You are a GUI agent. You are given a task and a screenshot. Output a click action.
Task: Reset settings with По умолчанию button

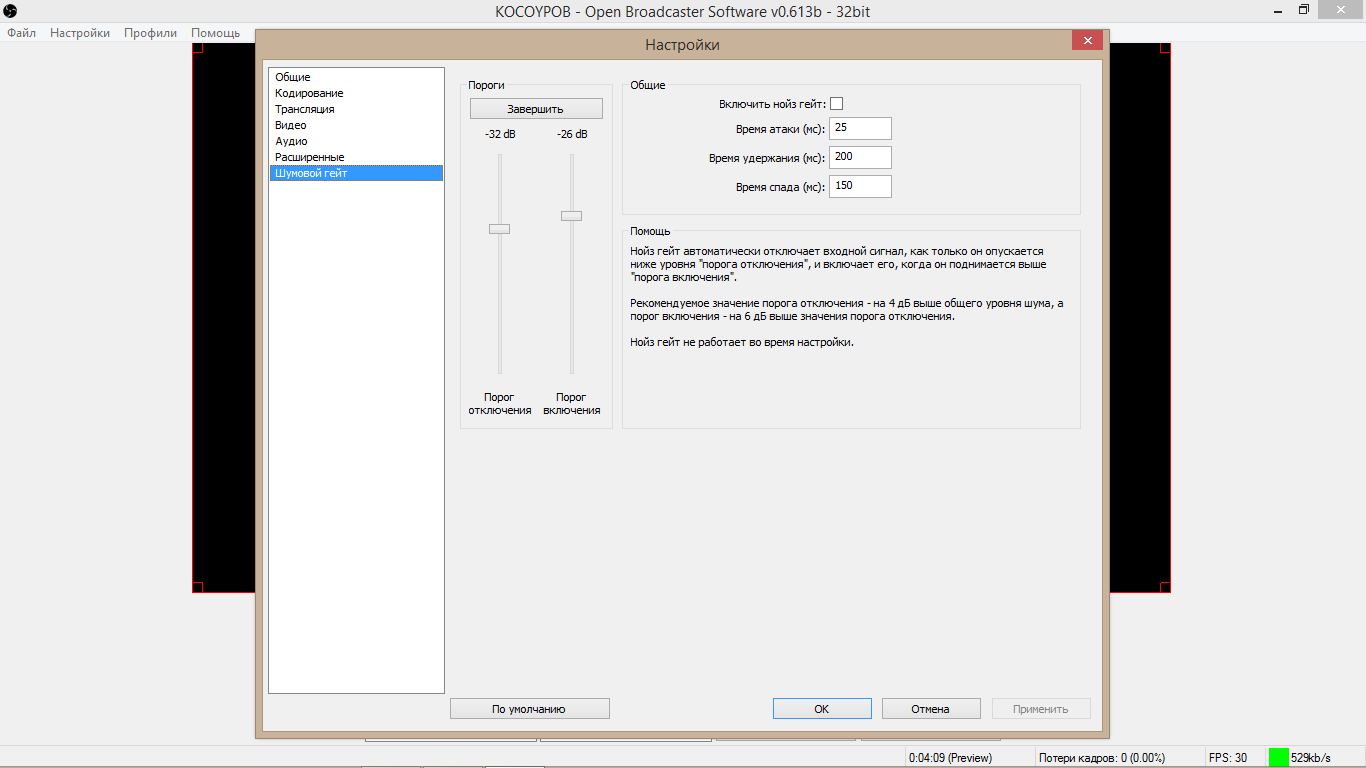click(529, 709)
